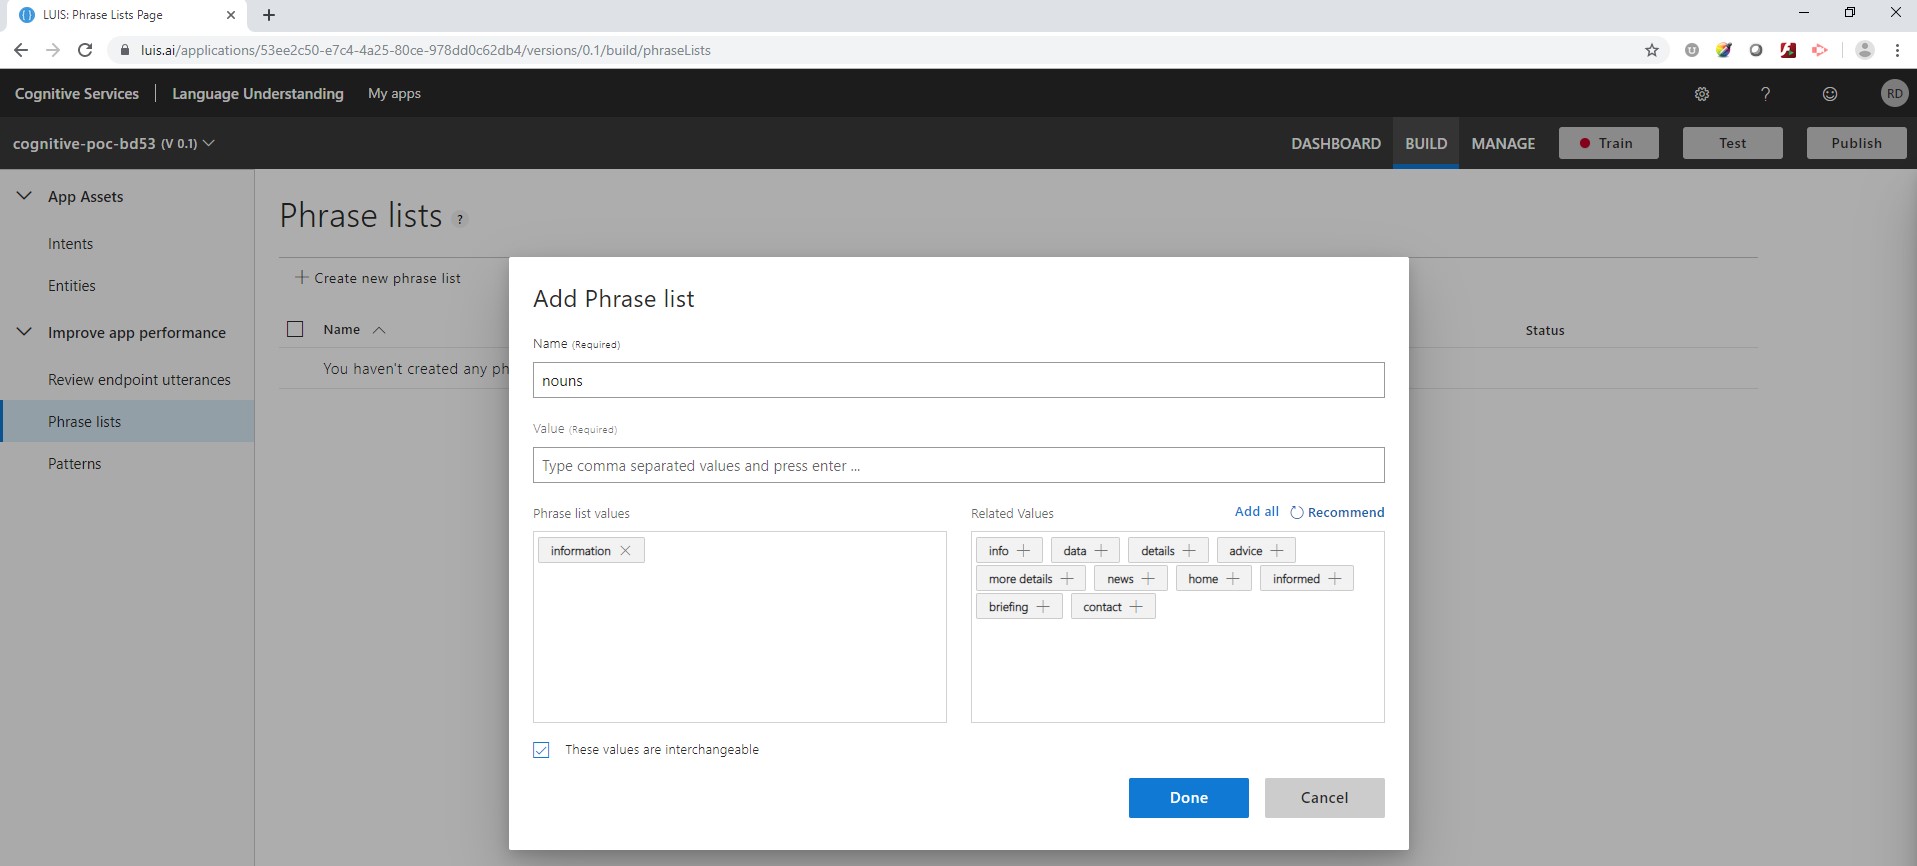Add 'info' related value with plus icon
The image size is (1917, 866).
click(x=1023, y=551)
